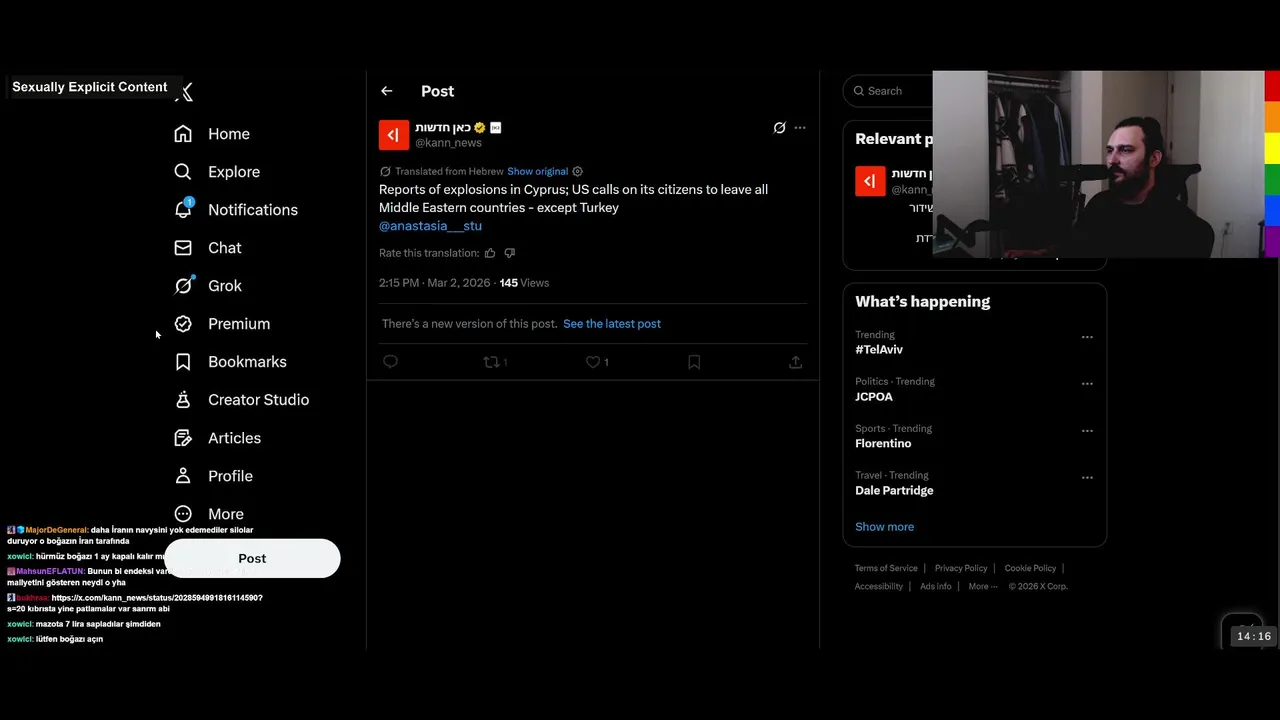
Task: Open options for Dale Partridge trend
Action: 1087,478
